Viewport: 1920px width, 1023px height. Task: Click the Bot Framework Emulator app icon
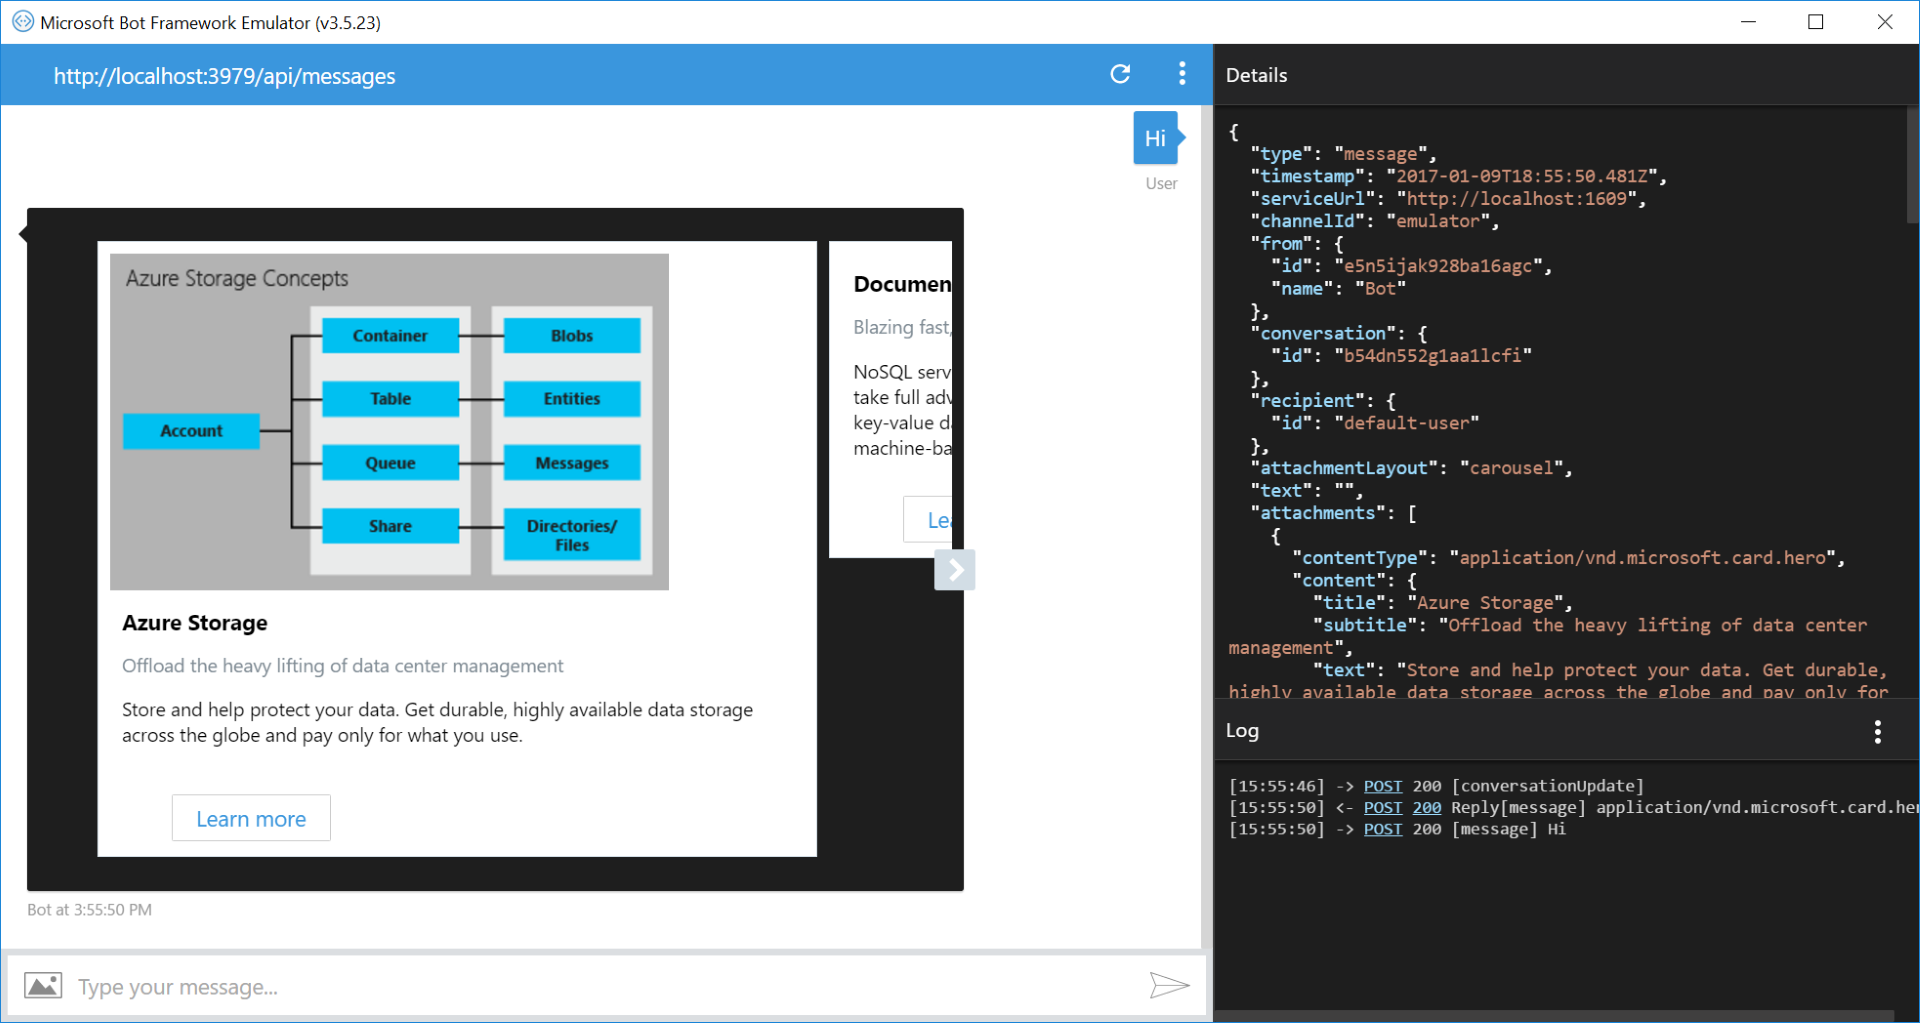coord(22,21)
